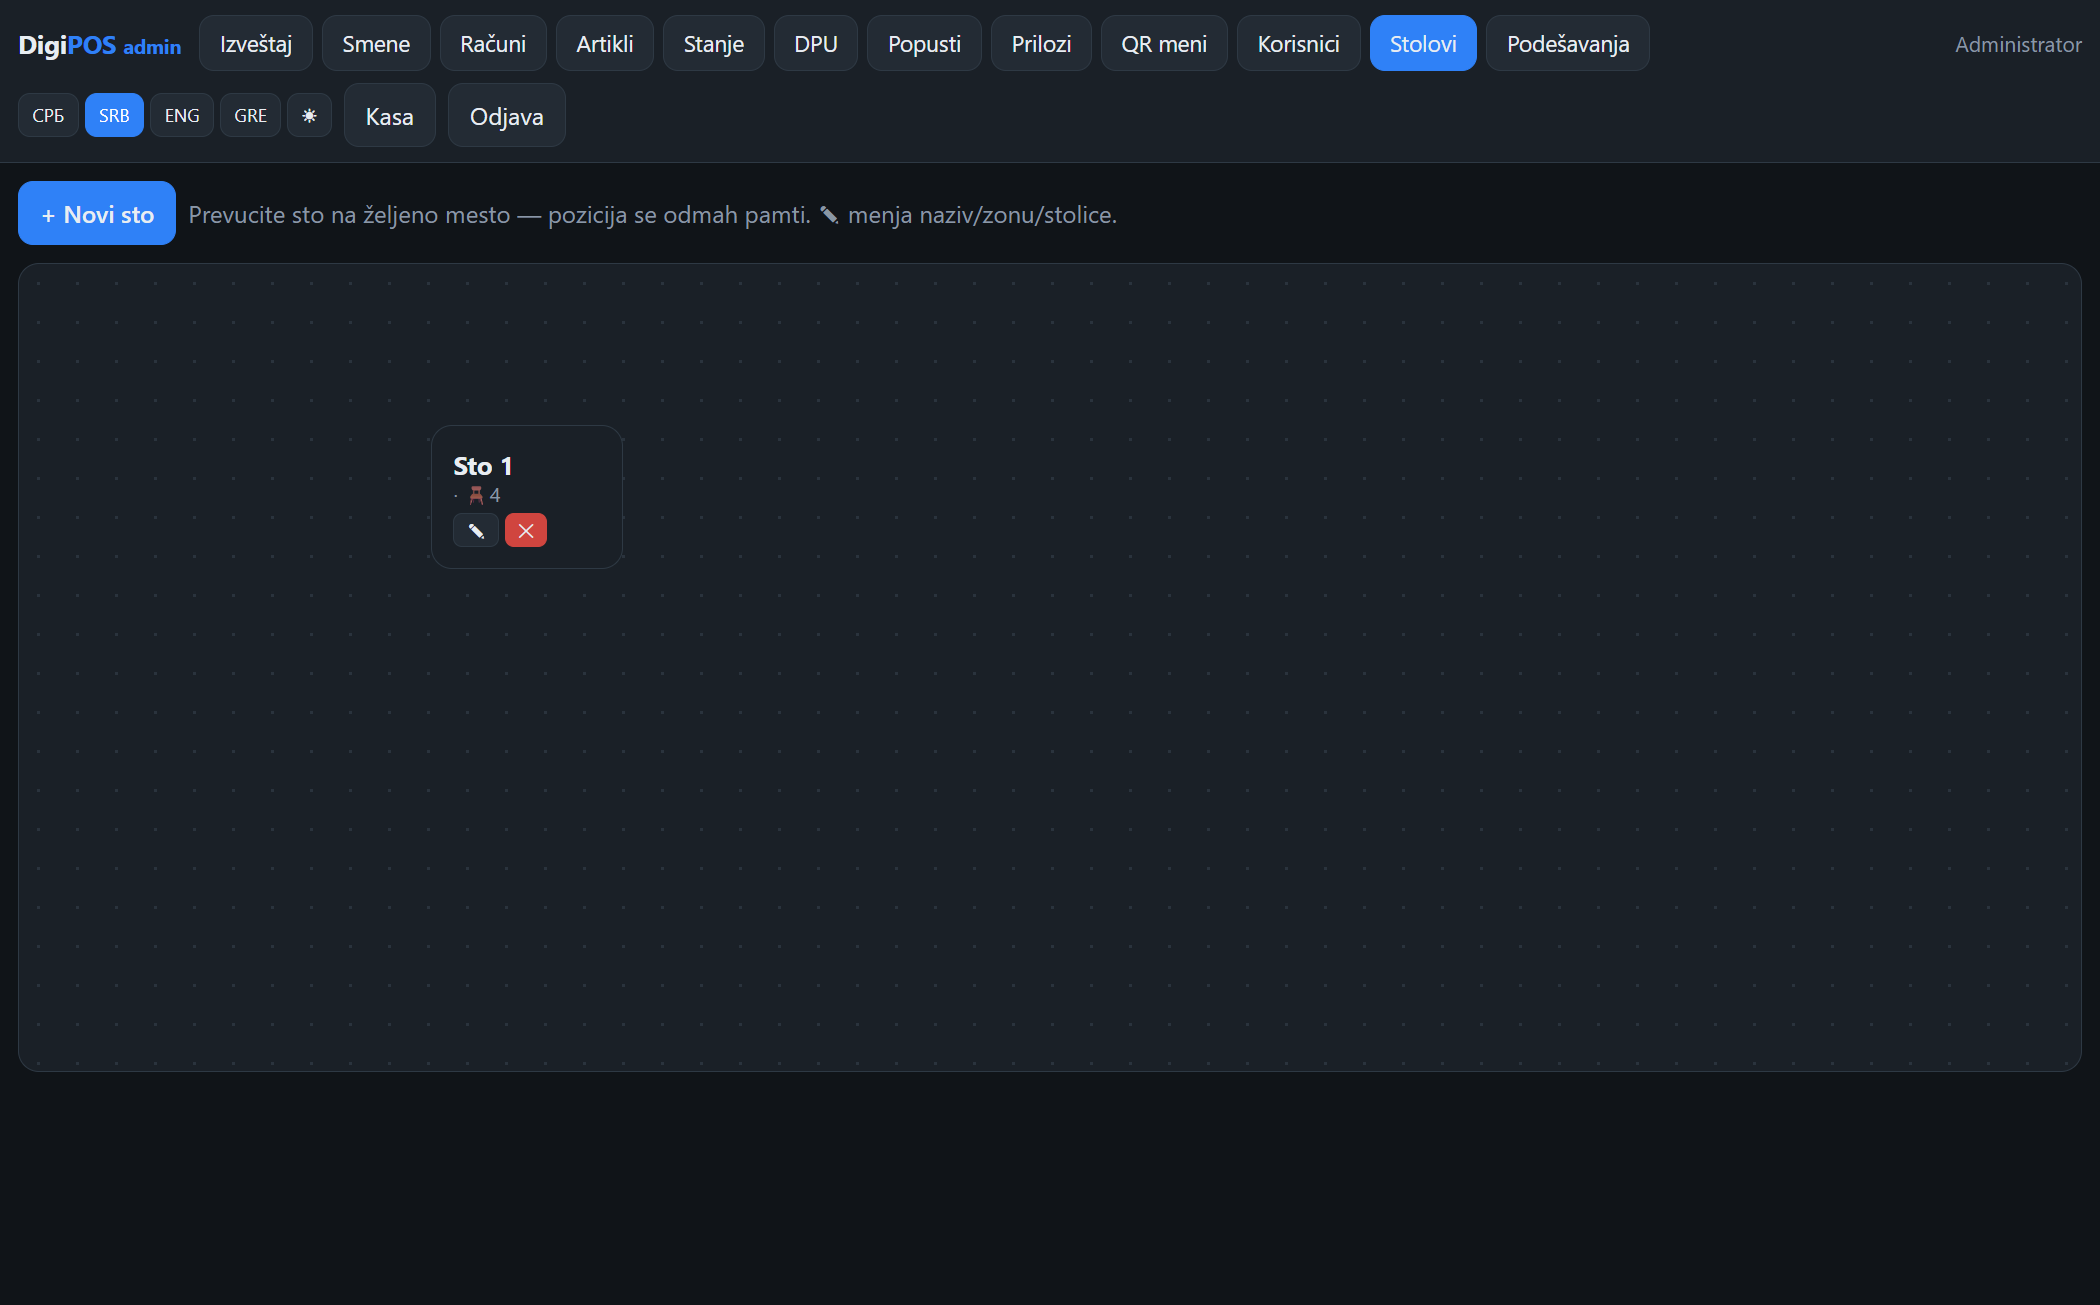This screenshot has height=1305, width=2100.
Task: Toggle light theme with the sun icon
Action: point(309,115)
